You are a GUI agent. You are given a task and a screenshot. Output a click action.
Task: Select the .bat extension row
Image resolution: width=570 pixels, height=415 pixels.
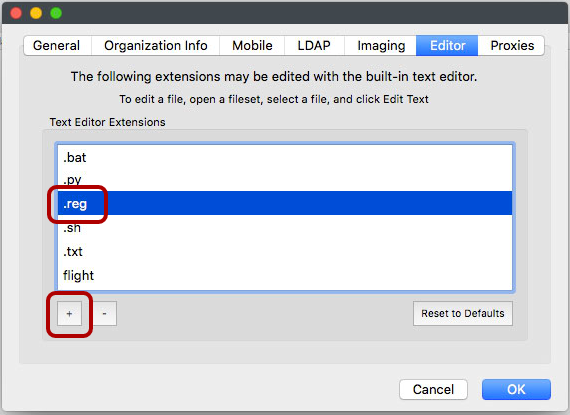point(285,158)
